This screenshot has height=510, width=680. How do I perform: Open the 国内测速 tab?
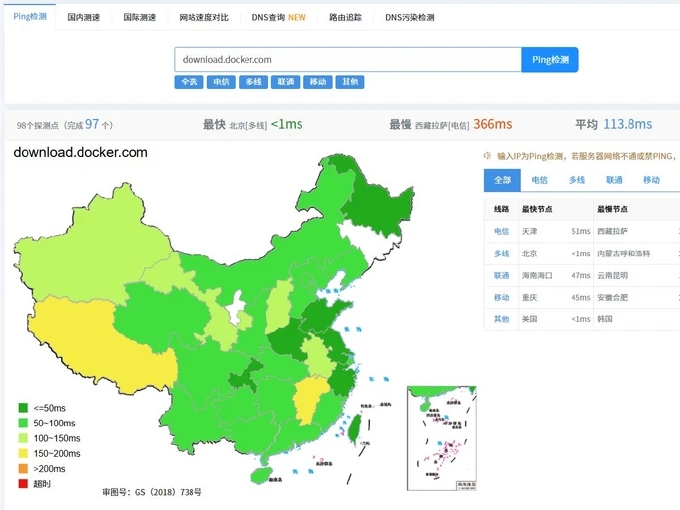click(x=84, y=17)
